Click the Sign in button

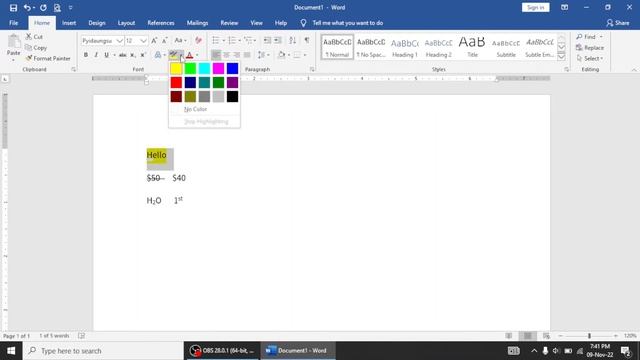click(x=536, y=7)
